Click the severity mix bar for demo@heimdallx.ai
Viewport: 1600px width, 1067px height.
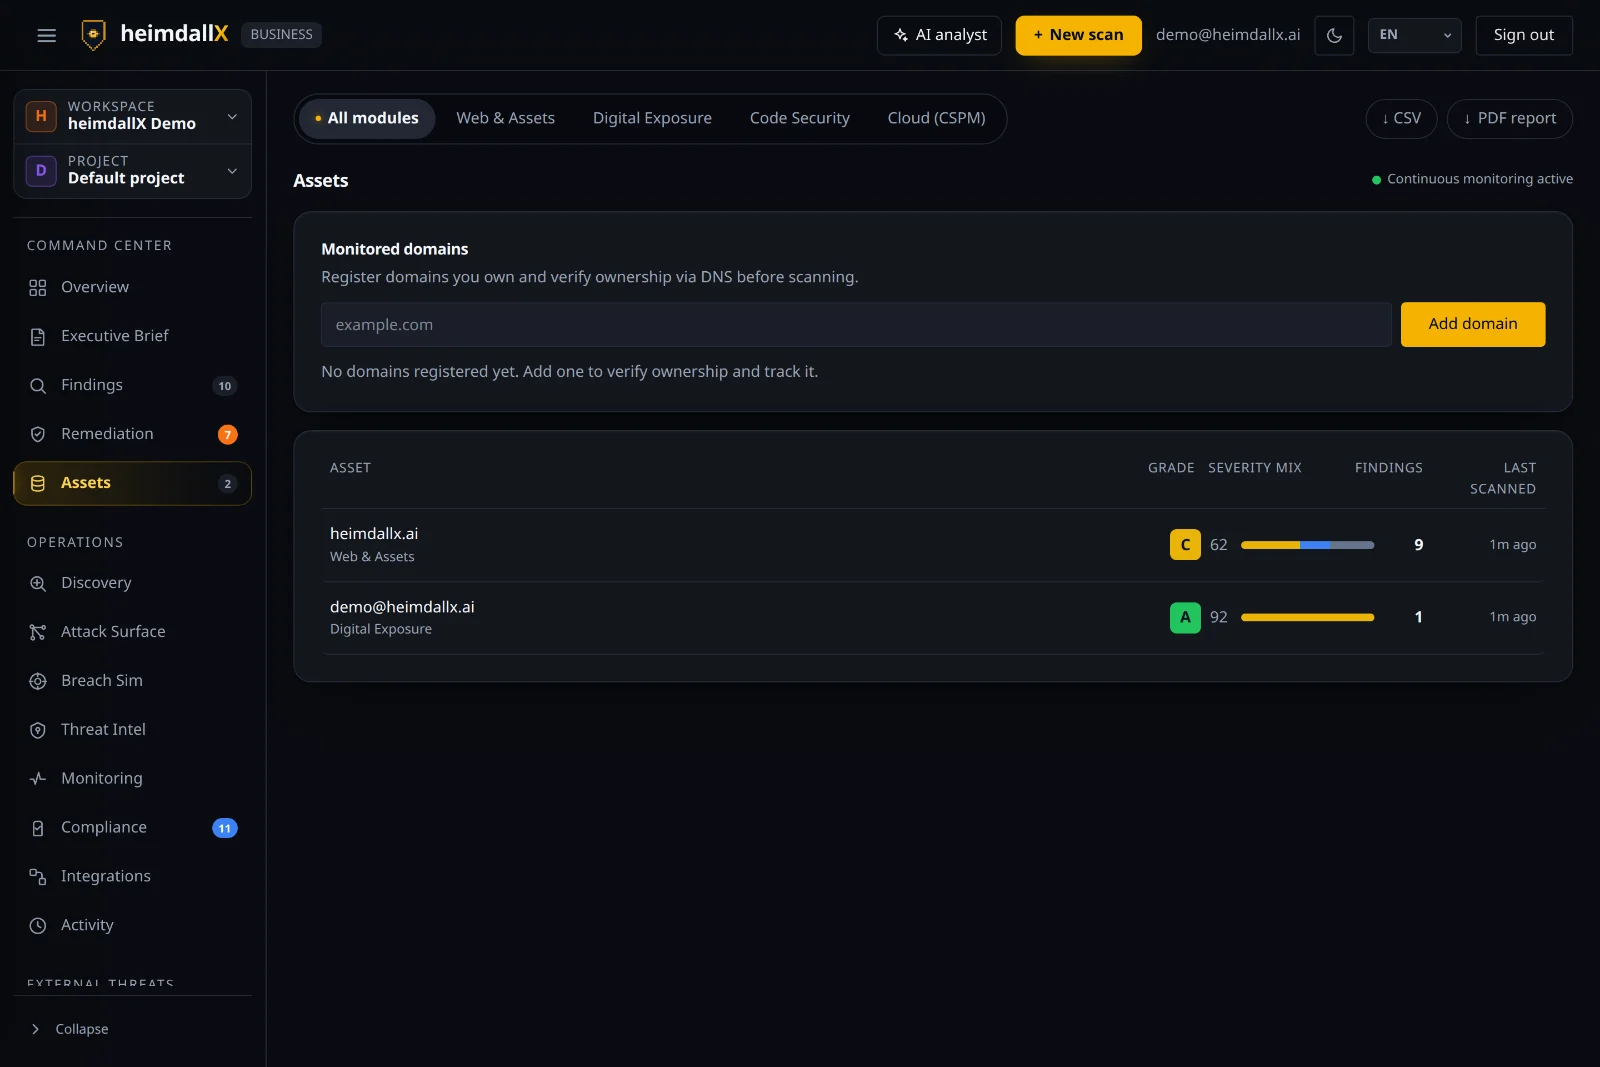[x=1307, y=618]
